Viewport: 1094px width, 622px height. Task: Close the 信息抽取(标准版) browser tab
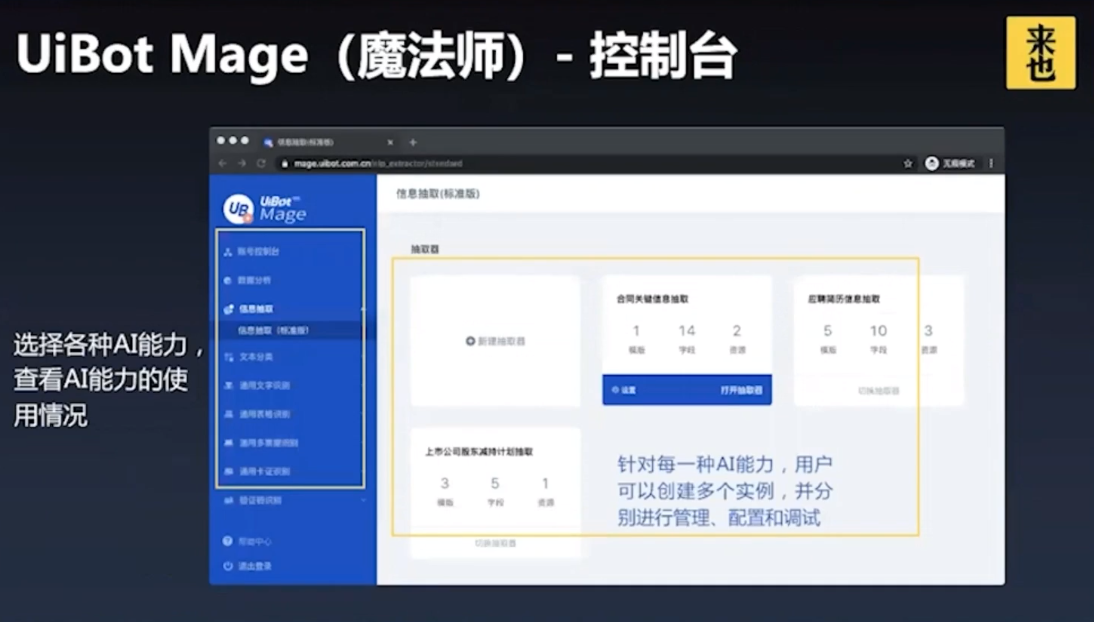point(390,142)
